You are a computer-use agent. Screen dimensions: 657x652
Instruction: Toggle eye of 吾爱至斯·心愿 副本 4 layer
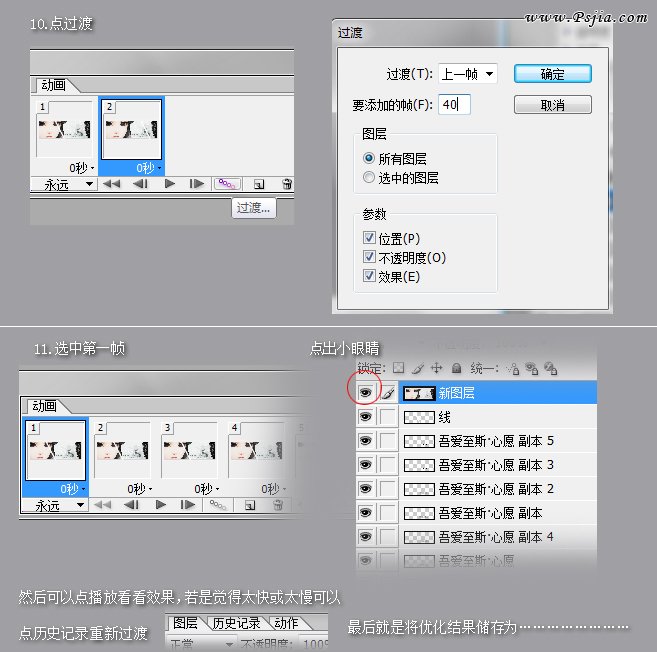[366, 537]
